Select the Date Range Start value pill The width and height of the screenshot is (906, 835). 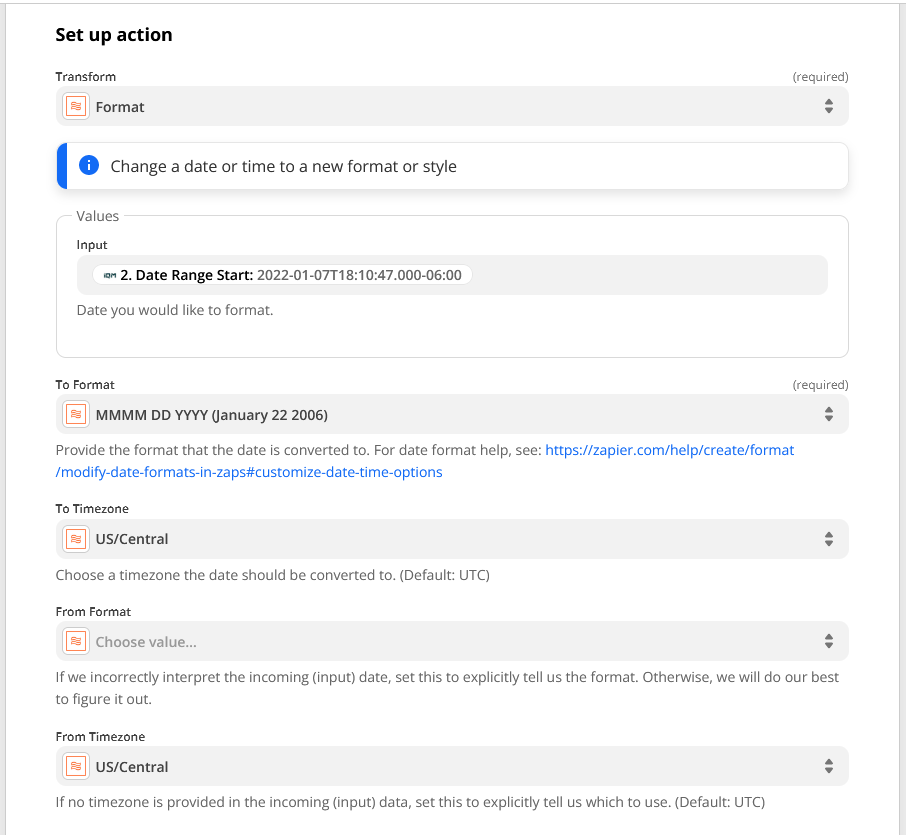point(283,275)
